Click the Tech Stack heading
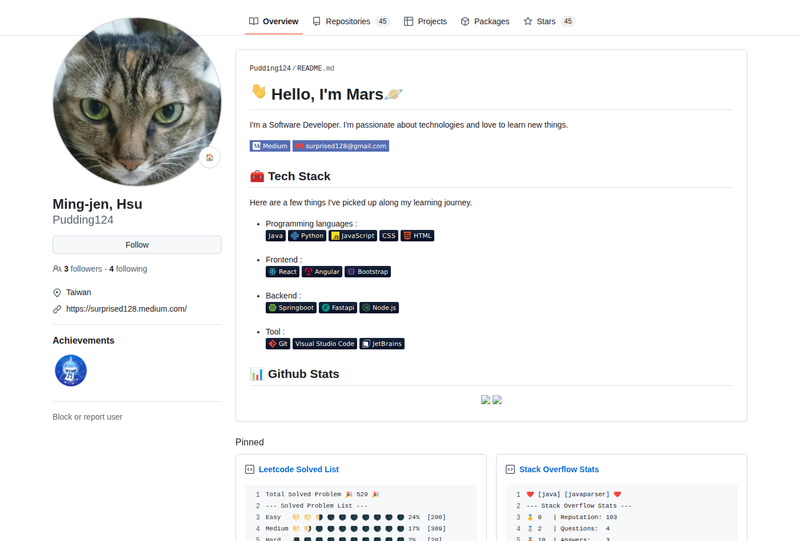Image resolution: width=800 pixels, height=541 pixels. pyautogui.click(x=299, y=176)
